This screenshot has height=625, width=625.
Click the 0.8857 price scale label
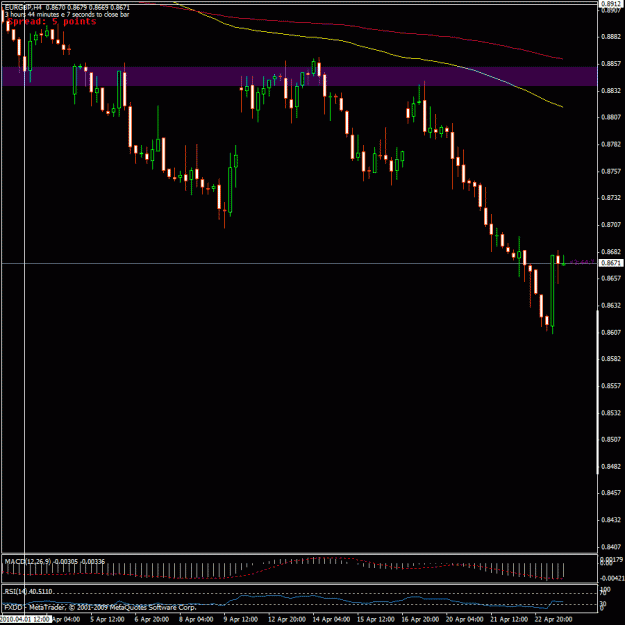tap(611, 64)
